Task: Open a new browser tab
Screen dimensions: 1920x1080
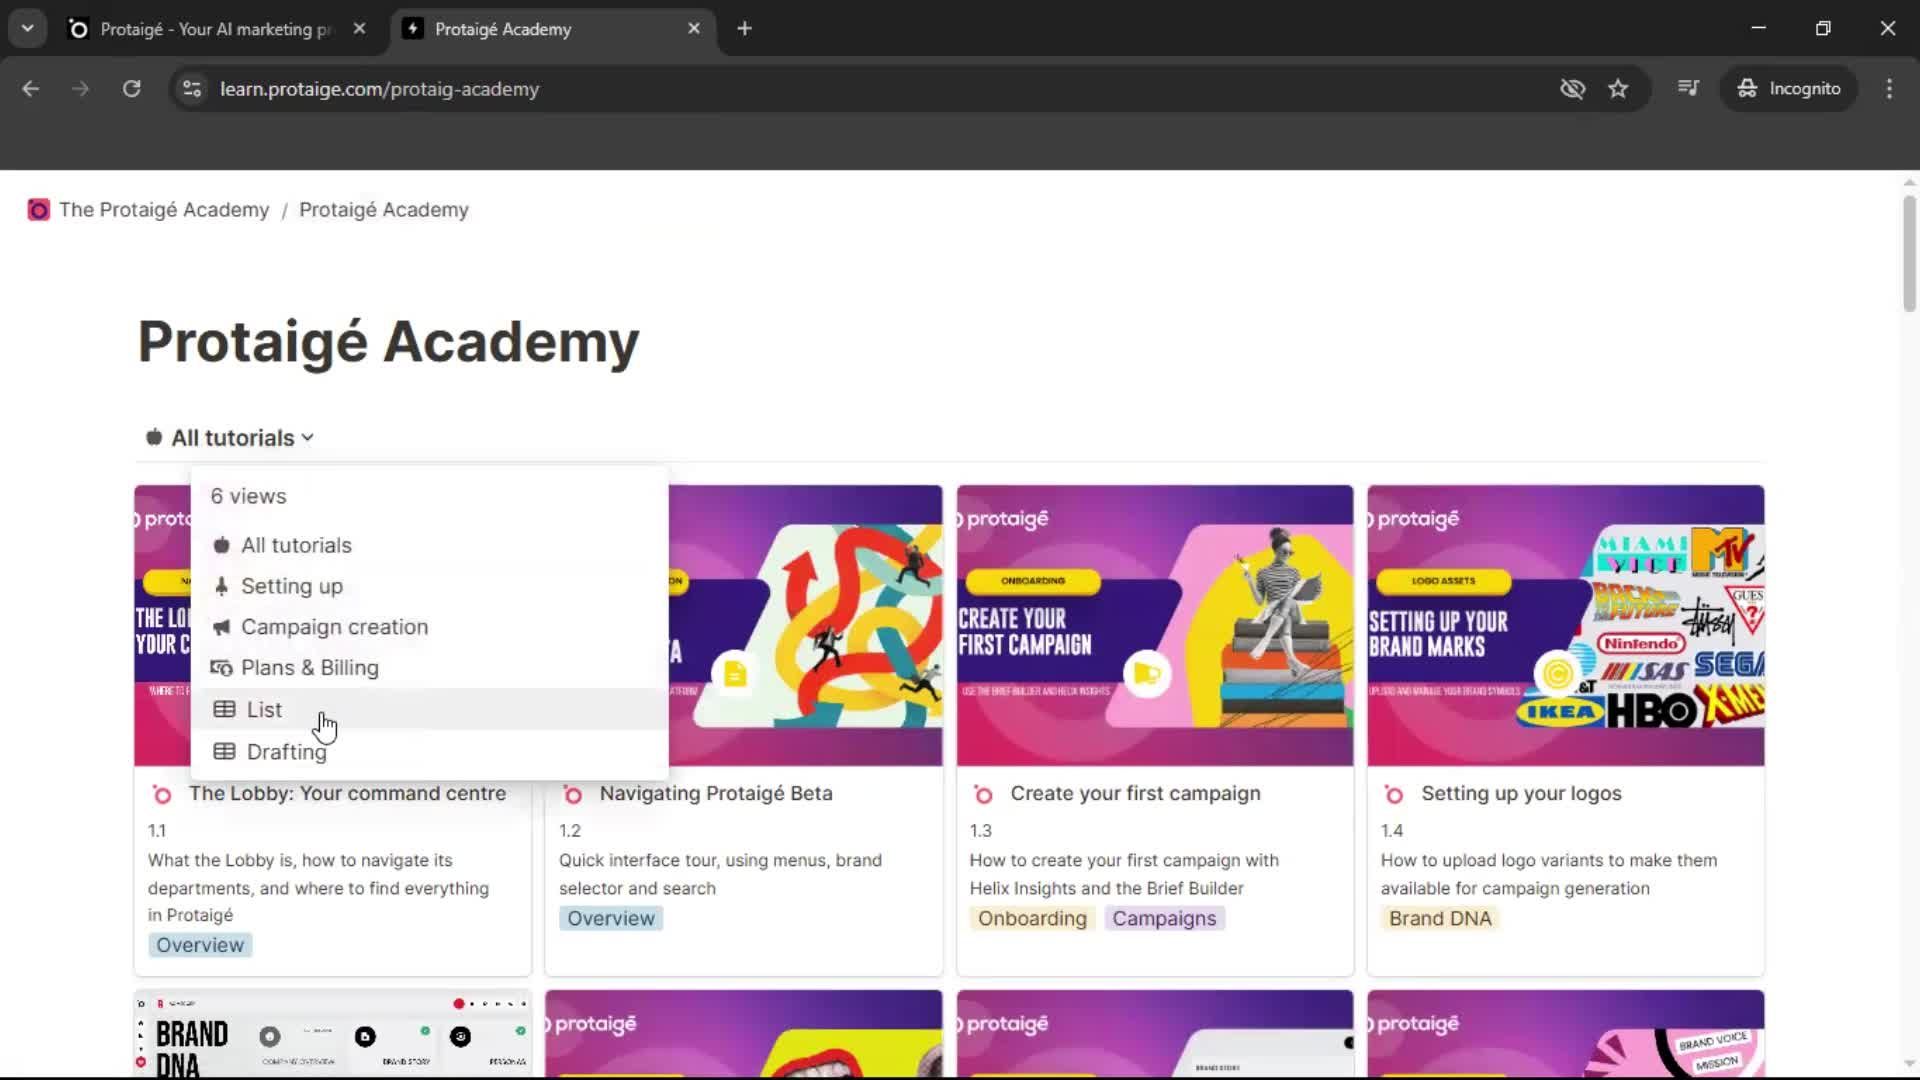Action: tap(744, 28)
